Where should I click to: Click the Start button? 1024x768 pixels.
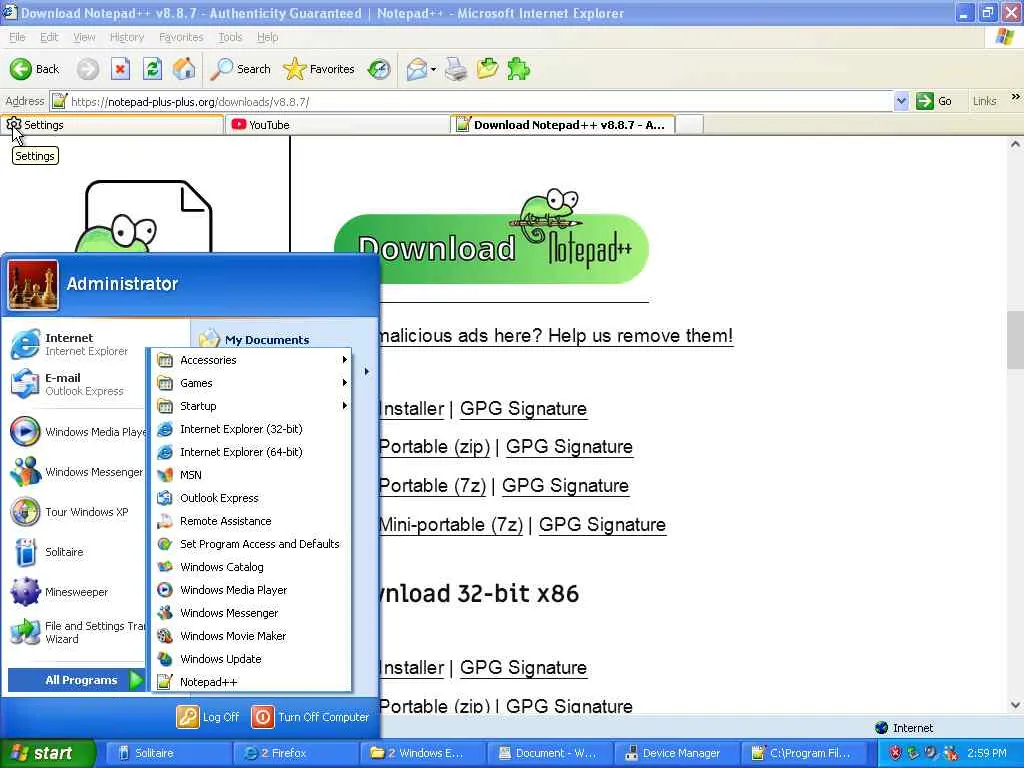coord(47,753)
